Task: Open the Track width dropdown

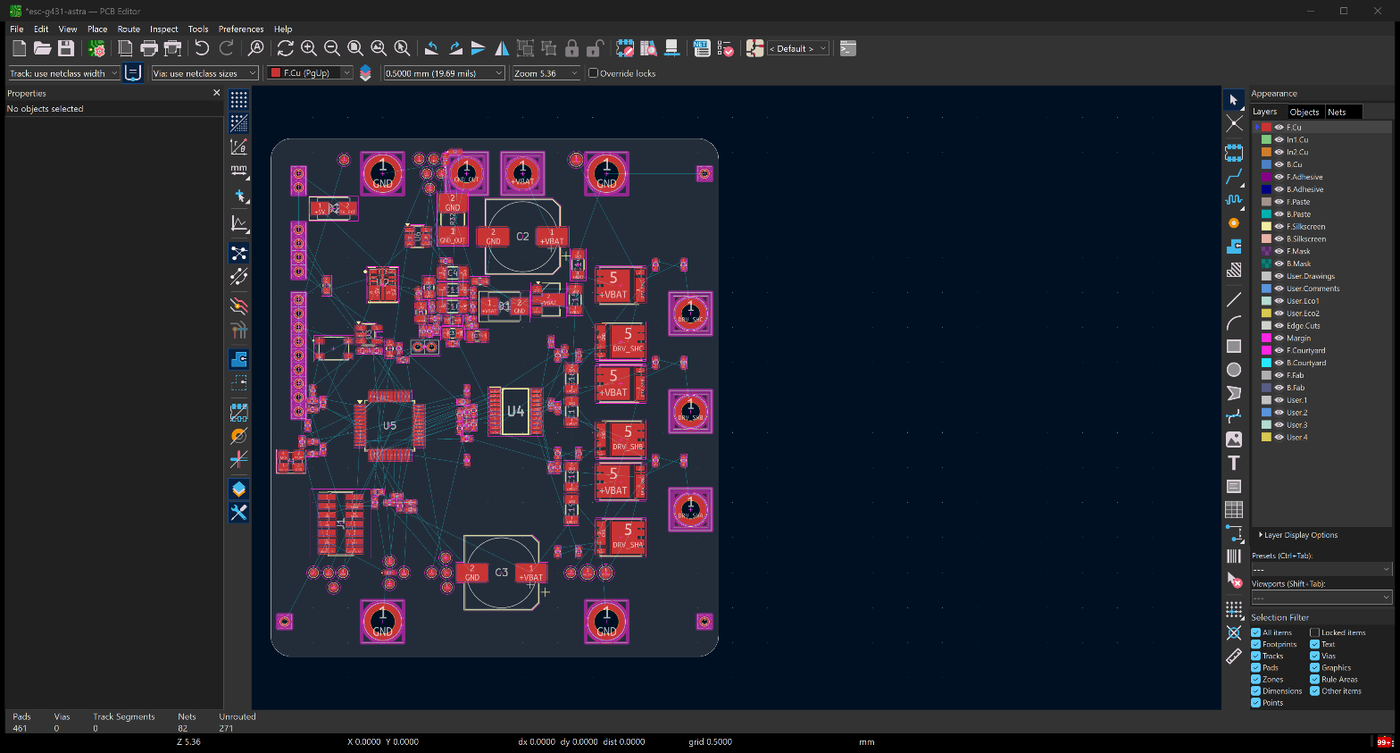Action: [64, 73]
